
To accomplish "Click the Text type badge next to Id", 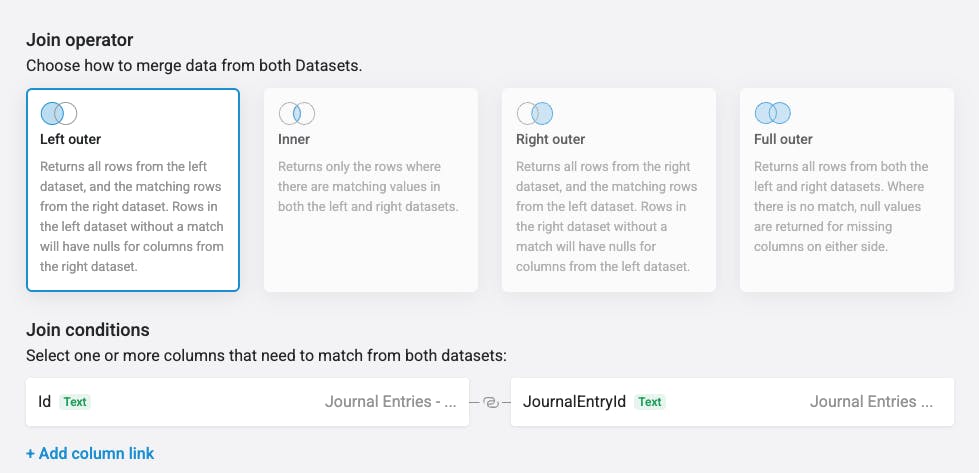I will 75,402.
